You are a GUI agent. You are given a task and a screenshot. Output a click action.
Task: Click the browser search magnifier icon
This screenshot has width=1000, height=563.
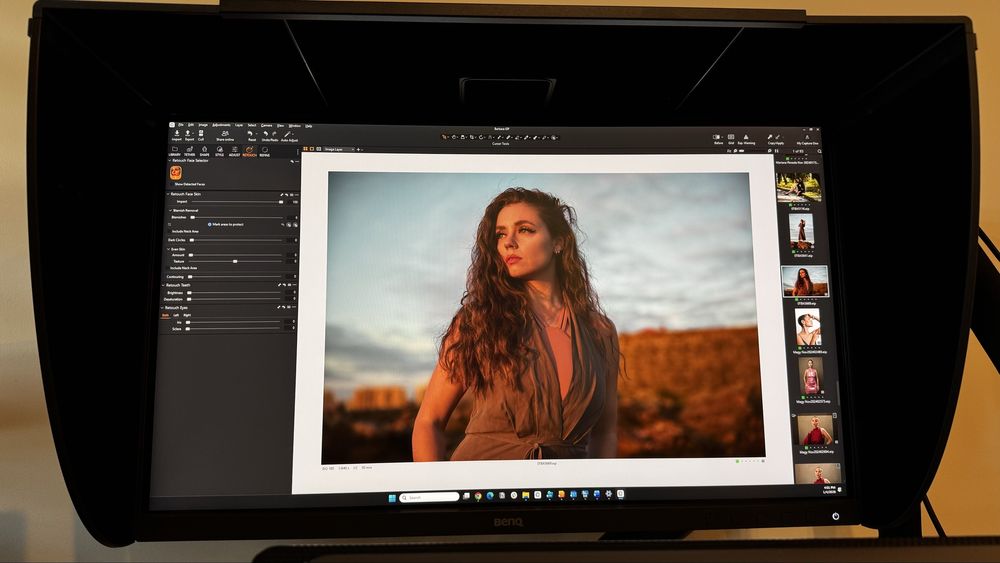(x=820, y=151)
